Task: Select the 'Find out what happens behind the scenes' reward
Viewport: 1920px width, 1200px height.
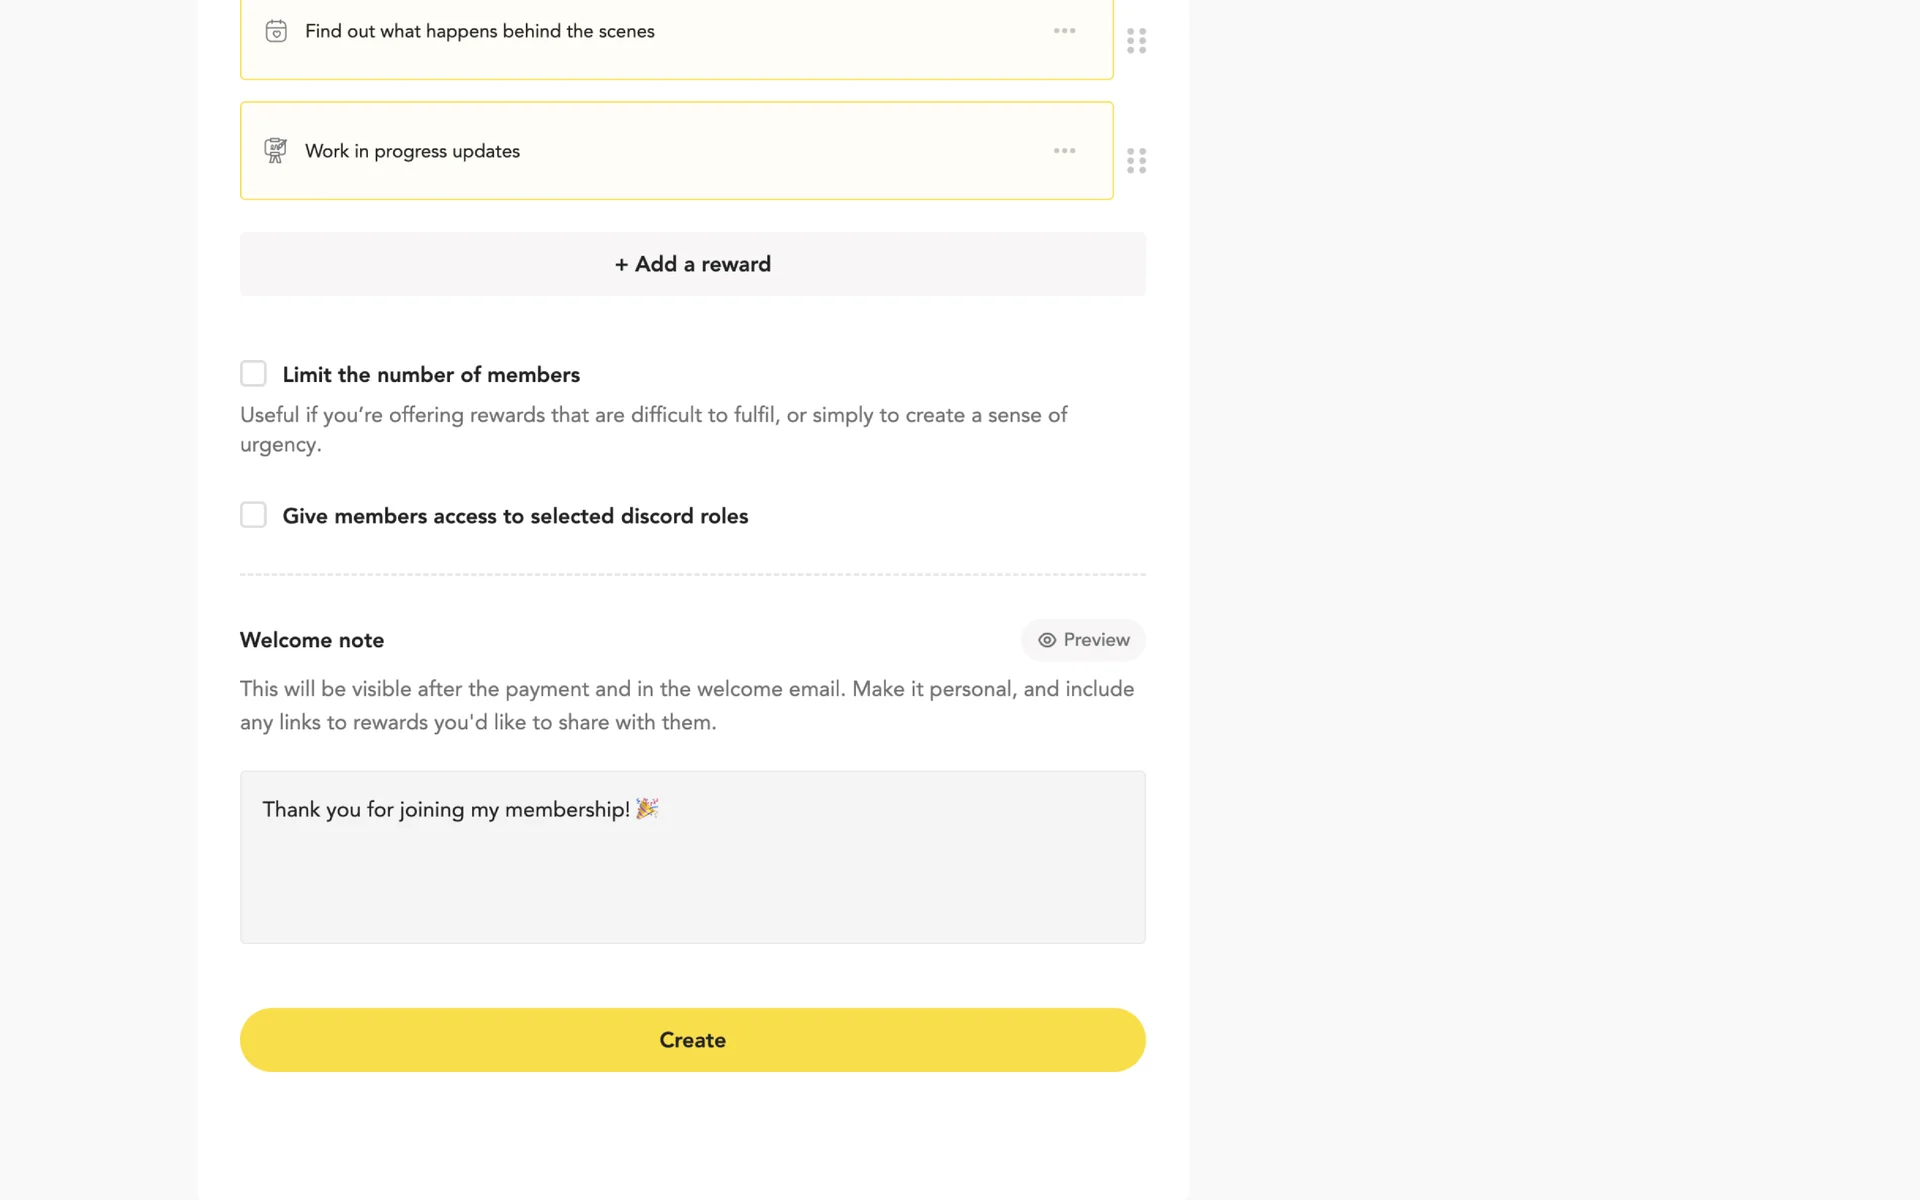Action: tap(480, 31)
